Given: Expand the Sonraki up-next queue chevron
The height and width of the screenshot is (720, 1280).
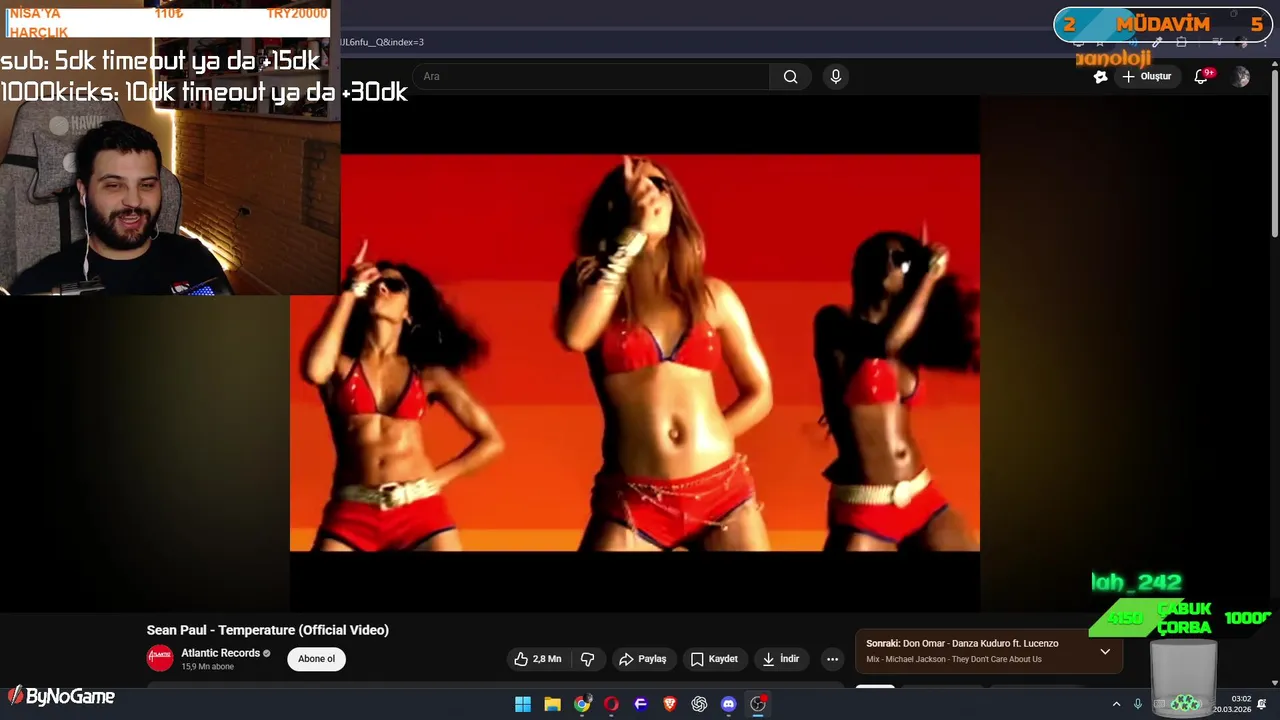Looking at the screenshot, I should click(x=1105, y=651).
